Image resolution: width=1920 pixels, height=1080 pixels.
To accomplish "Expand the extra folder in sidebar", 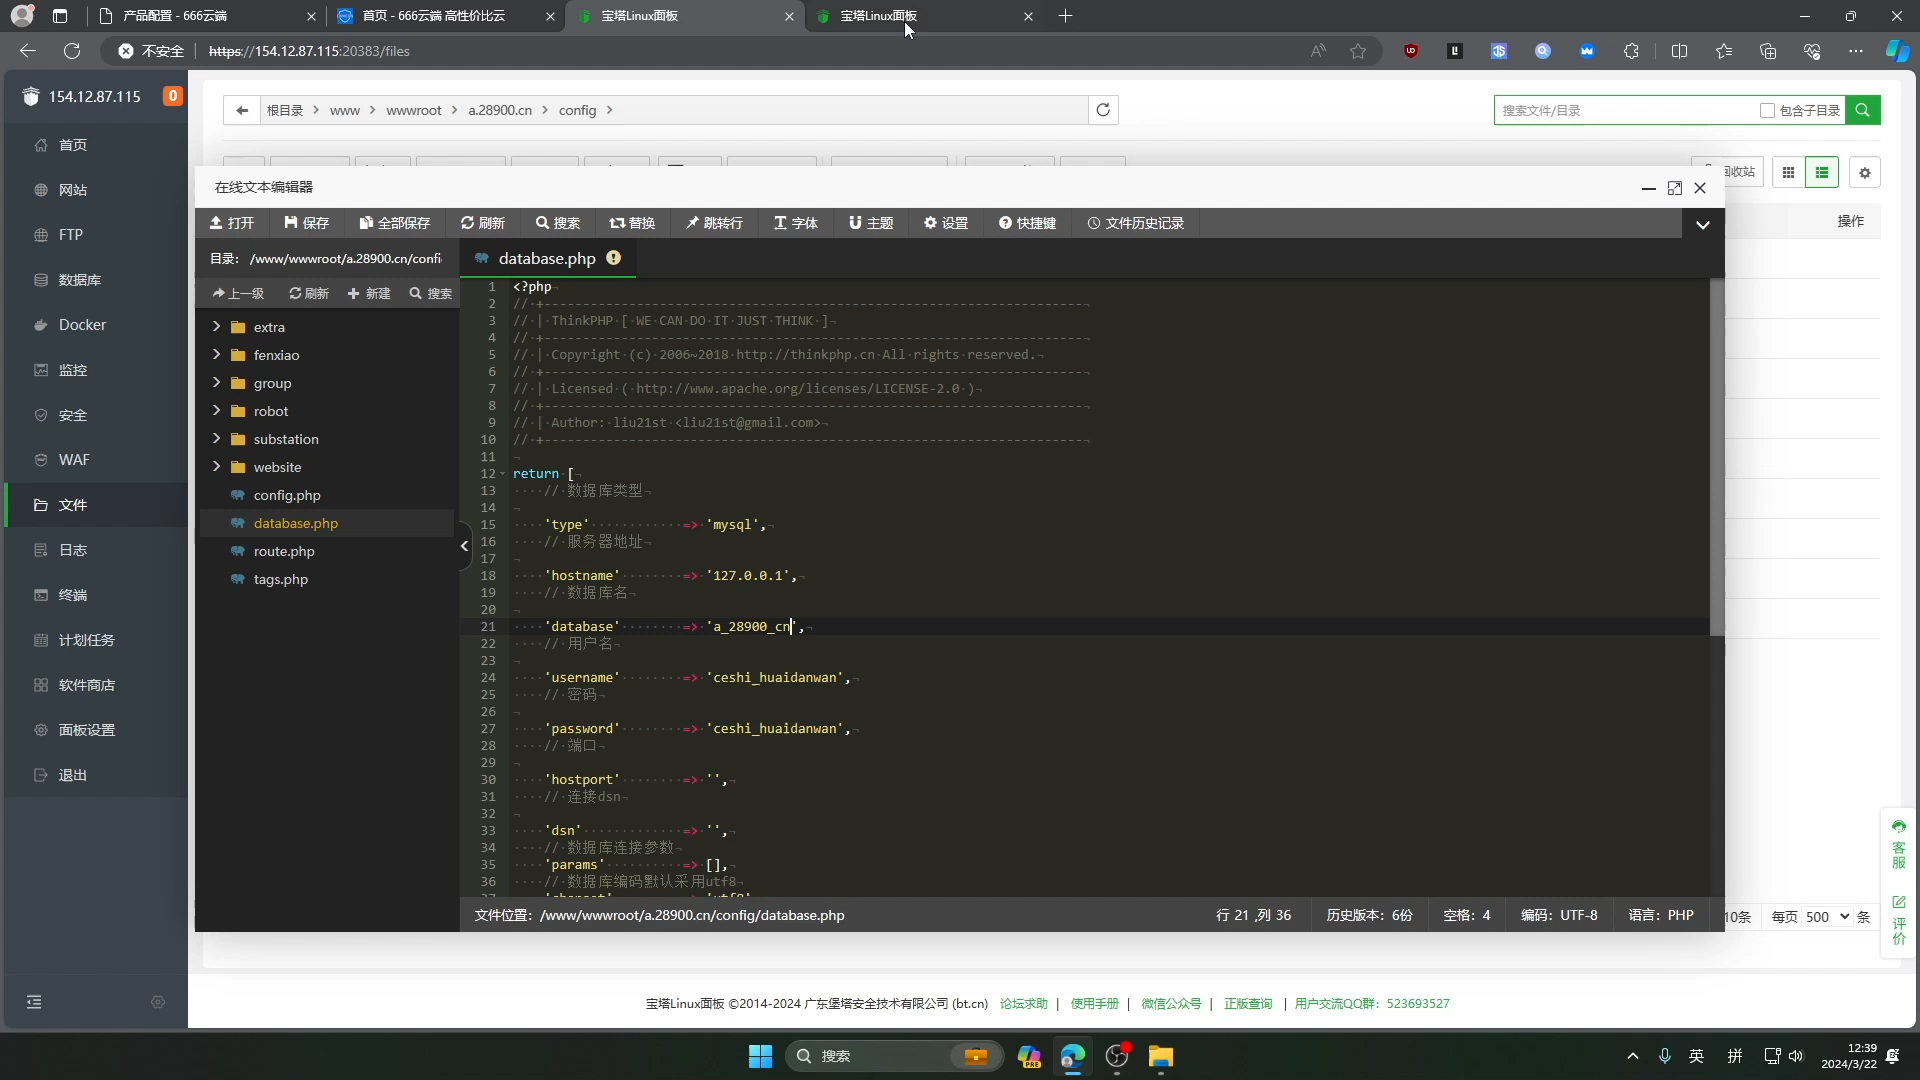I will tap(215, 326).
